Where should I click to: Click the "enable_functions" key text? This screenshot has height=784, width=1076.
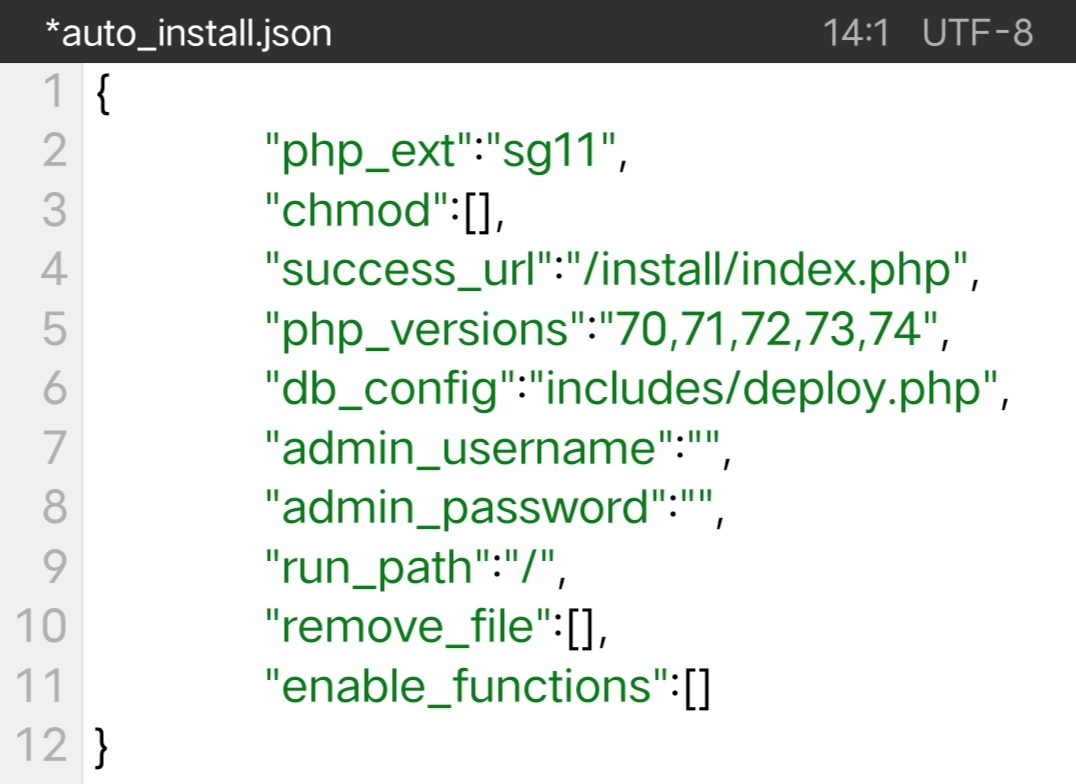(x=467, y=686)
